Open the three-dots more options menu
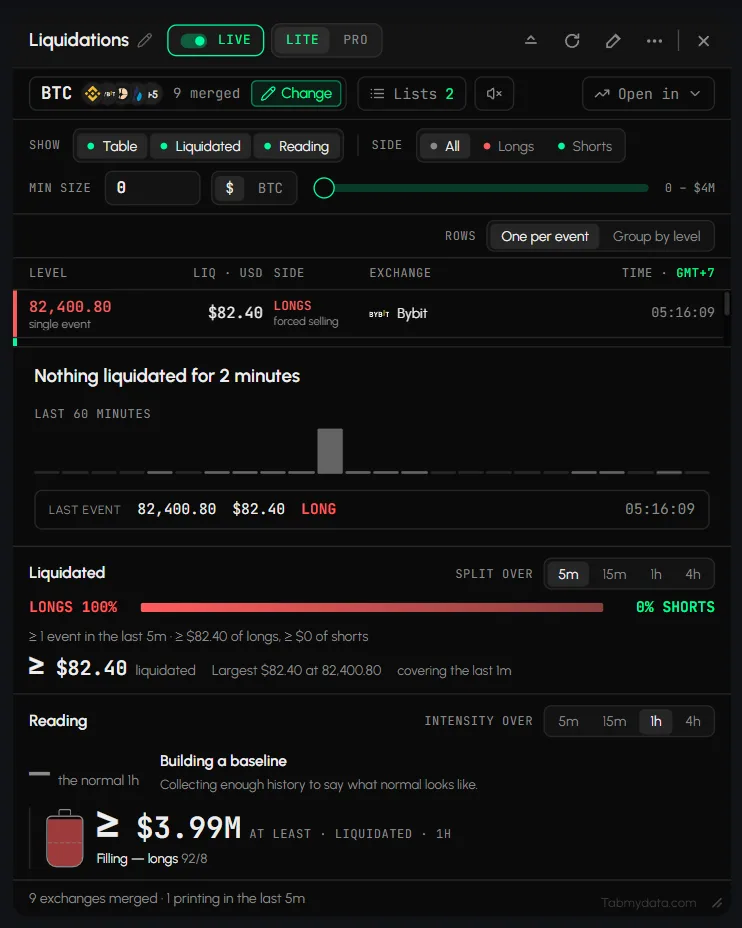This screenshot has width=742, height=928. point(654,41)
